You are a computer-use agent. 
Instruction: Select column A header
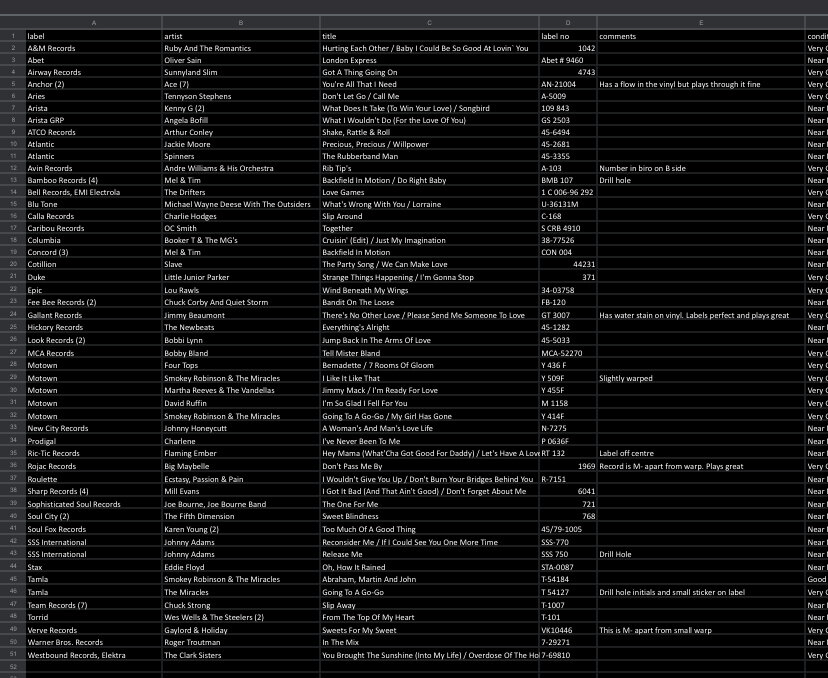pos(93,23)
